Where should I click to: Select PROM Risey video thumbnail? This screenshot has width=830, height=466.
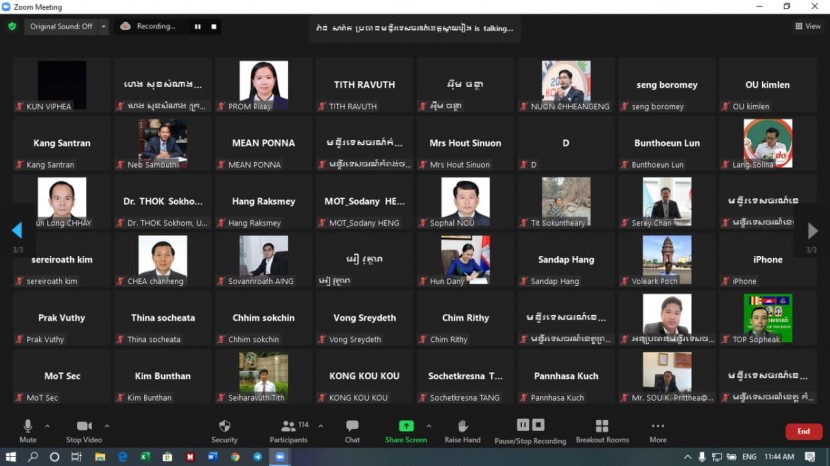(264, 85)
